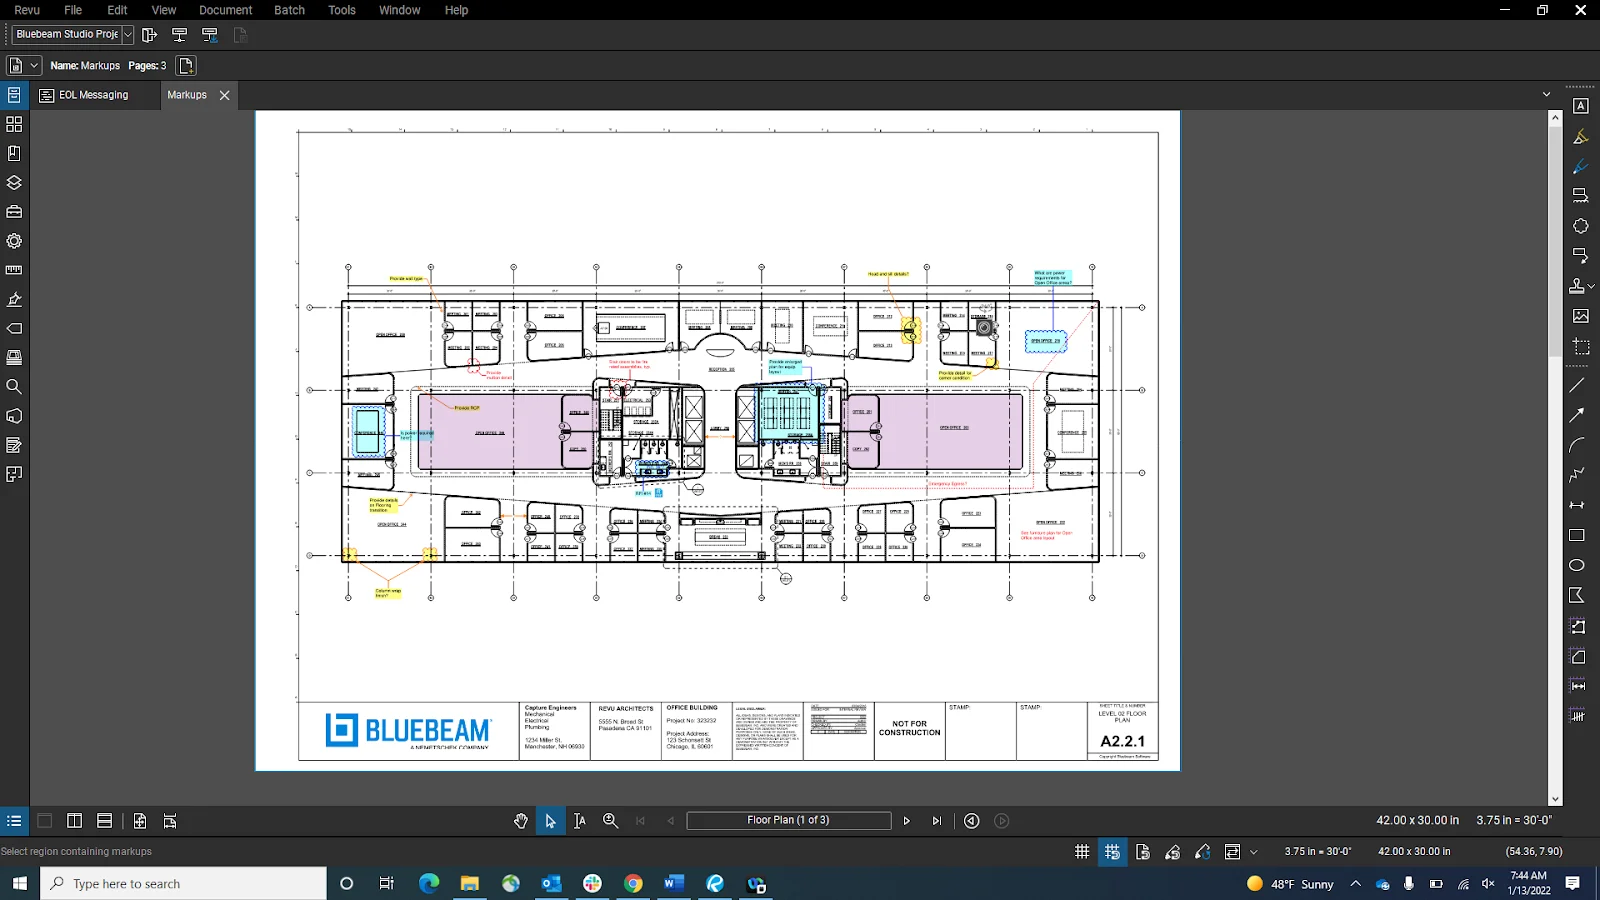Open the Thumbnails panel in left sidebar

[14, 124]
